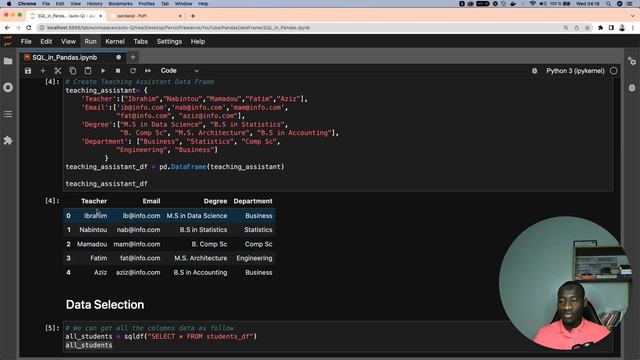Viewport: 640px width, 360px height.
Task: Click the Email column header
Action: pyautogui.click(x=151, y=201)
